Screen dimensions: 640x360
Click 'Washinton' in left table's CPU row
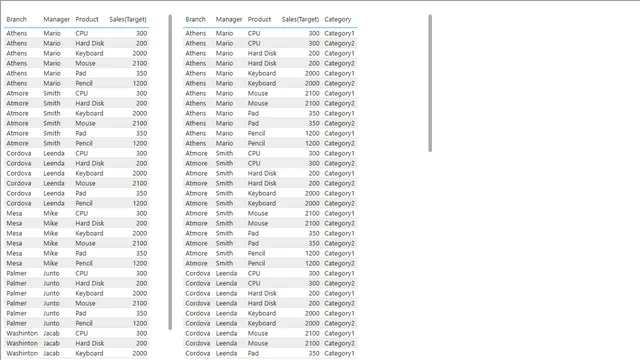[22, 333]
